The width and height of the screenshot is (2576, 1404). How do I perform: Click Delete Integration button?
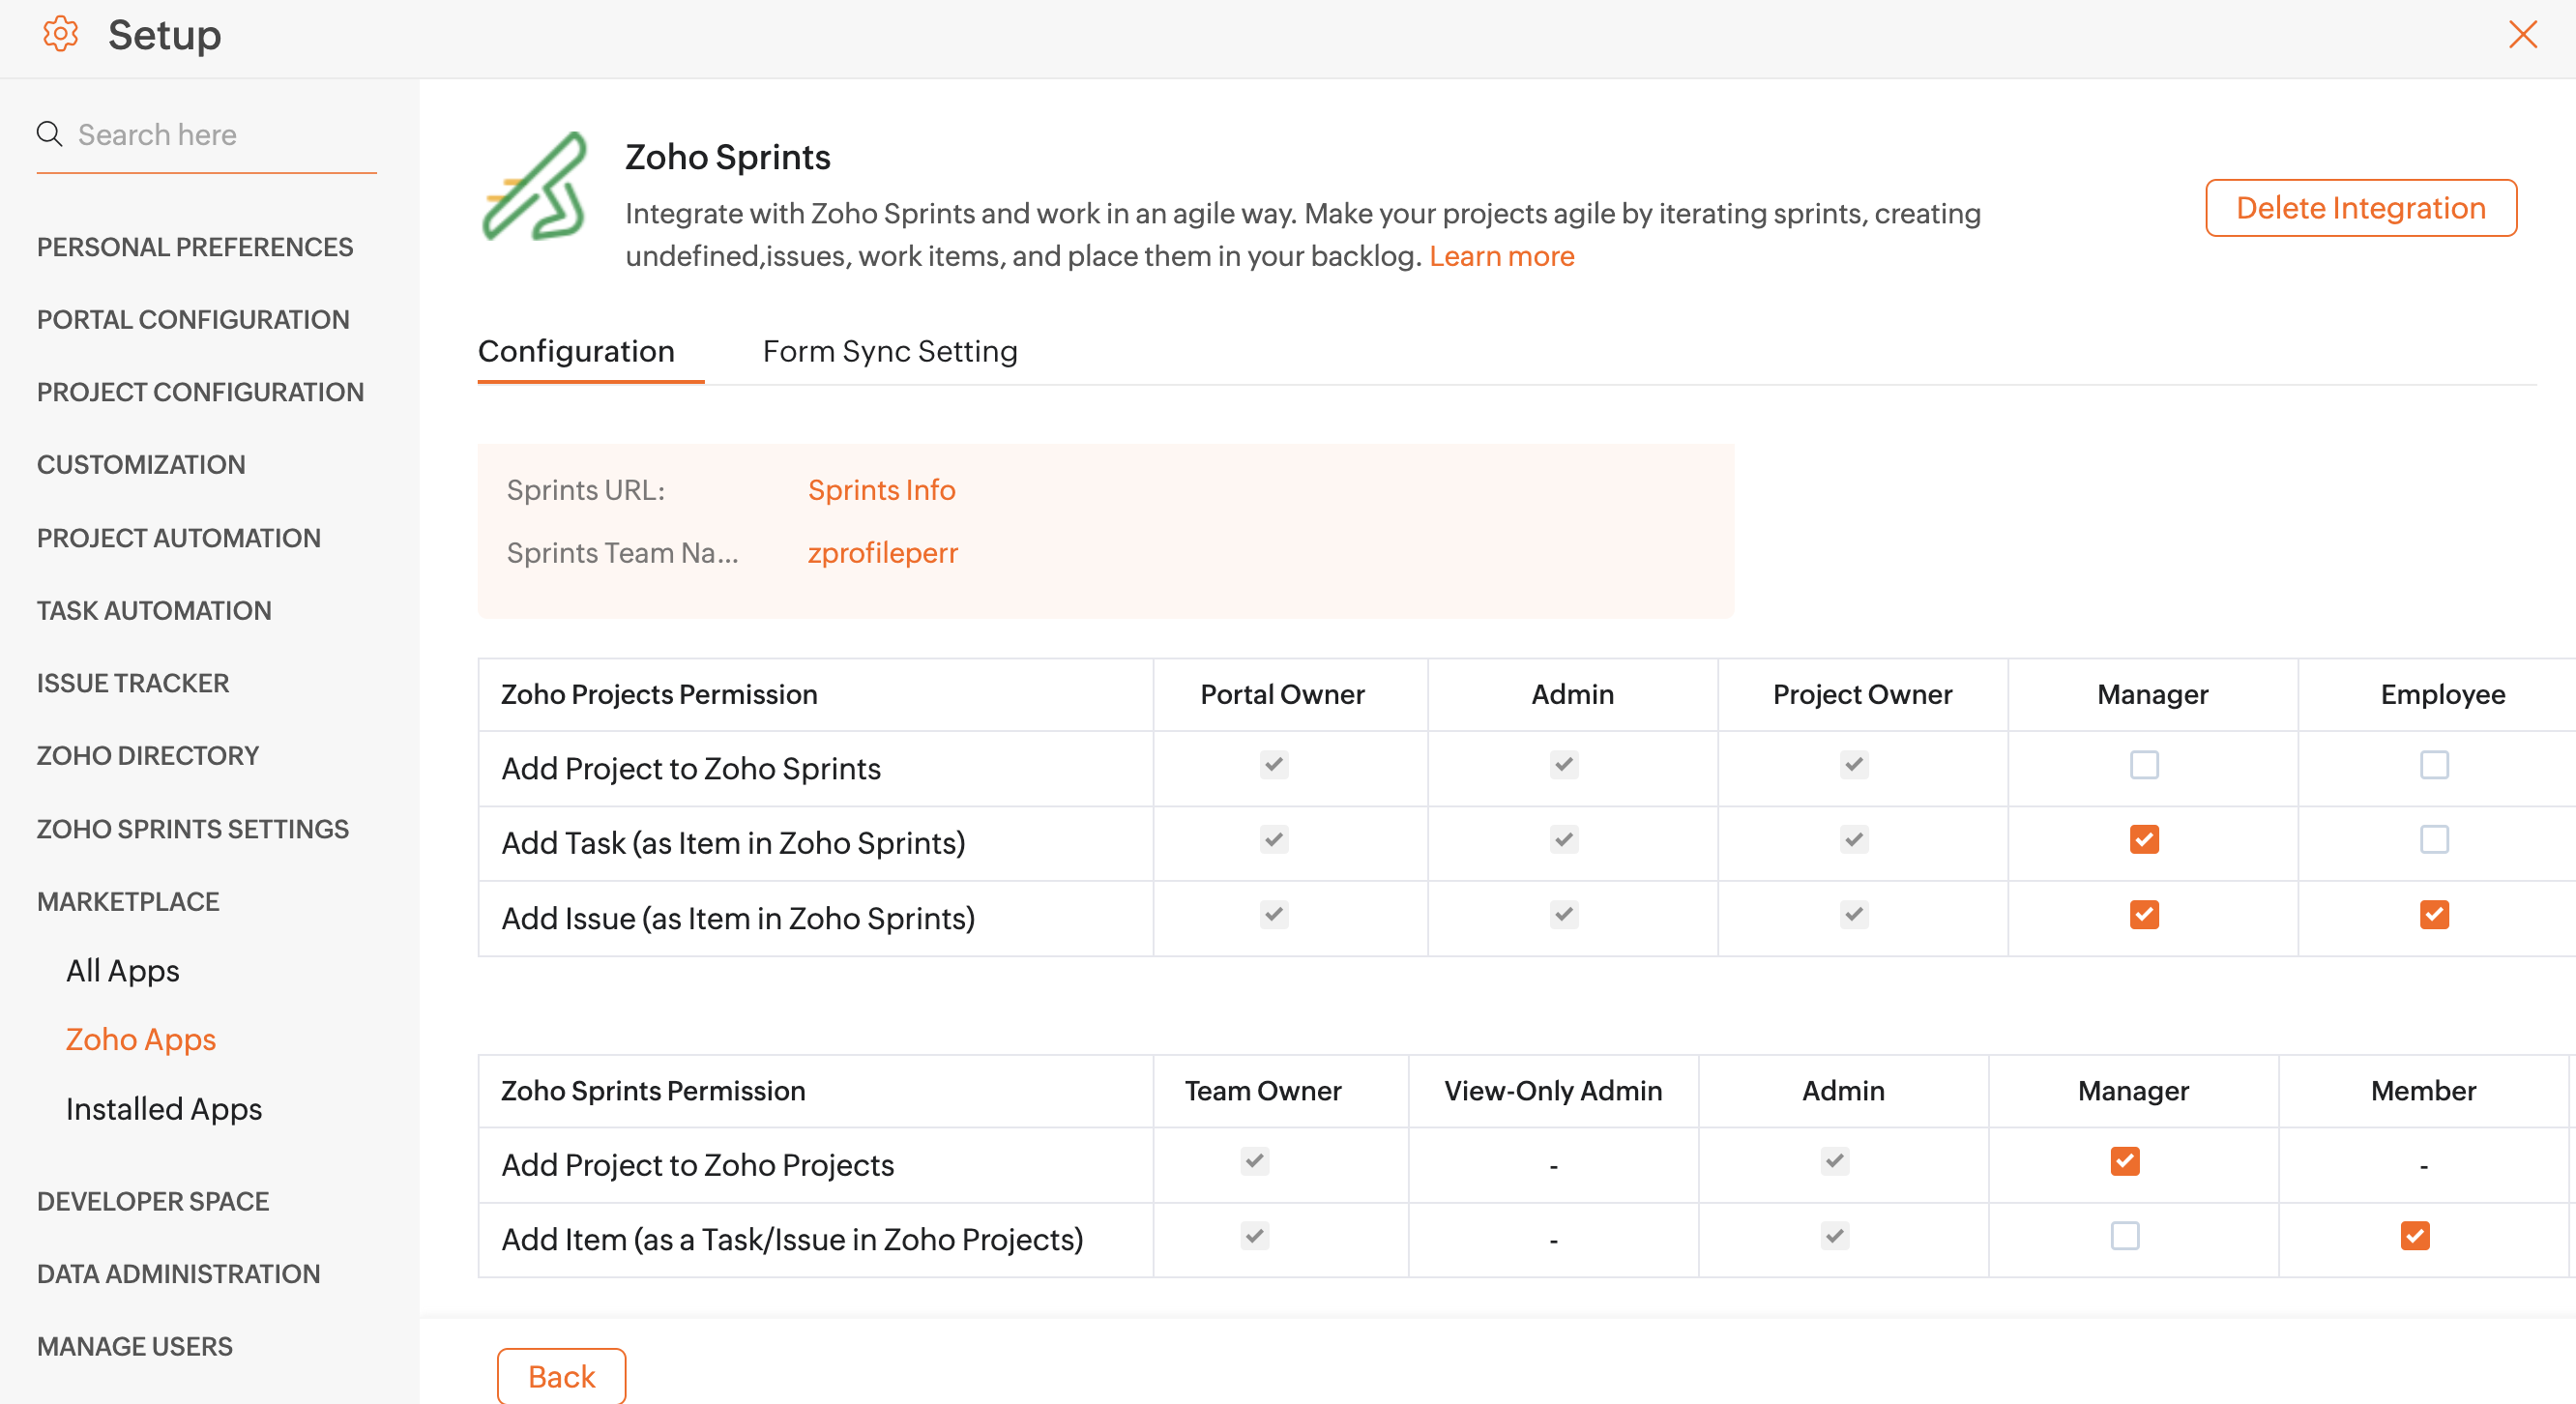click(2361, 208)
